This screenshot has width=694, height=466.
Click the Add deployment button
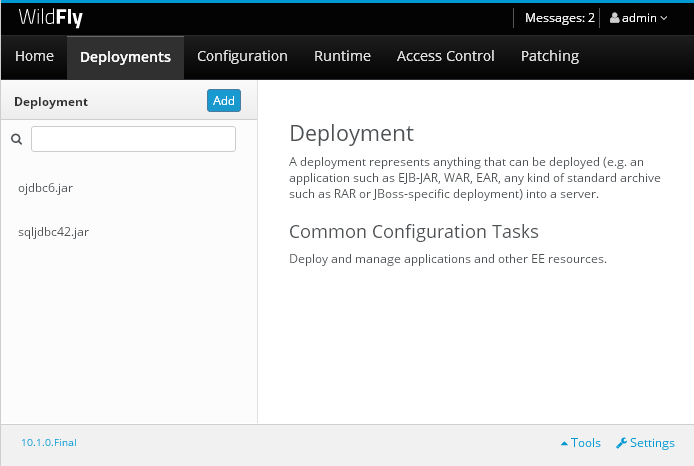(x=224, y=100)
